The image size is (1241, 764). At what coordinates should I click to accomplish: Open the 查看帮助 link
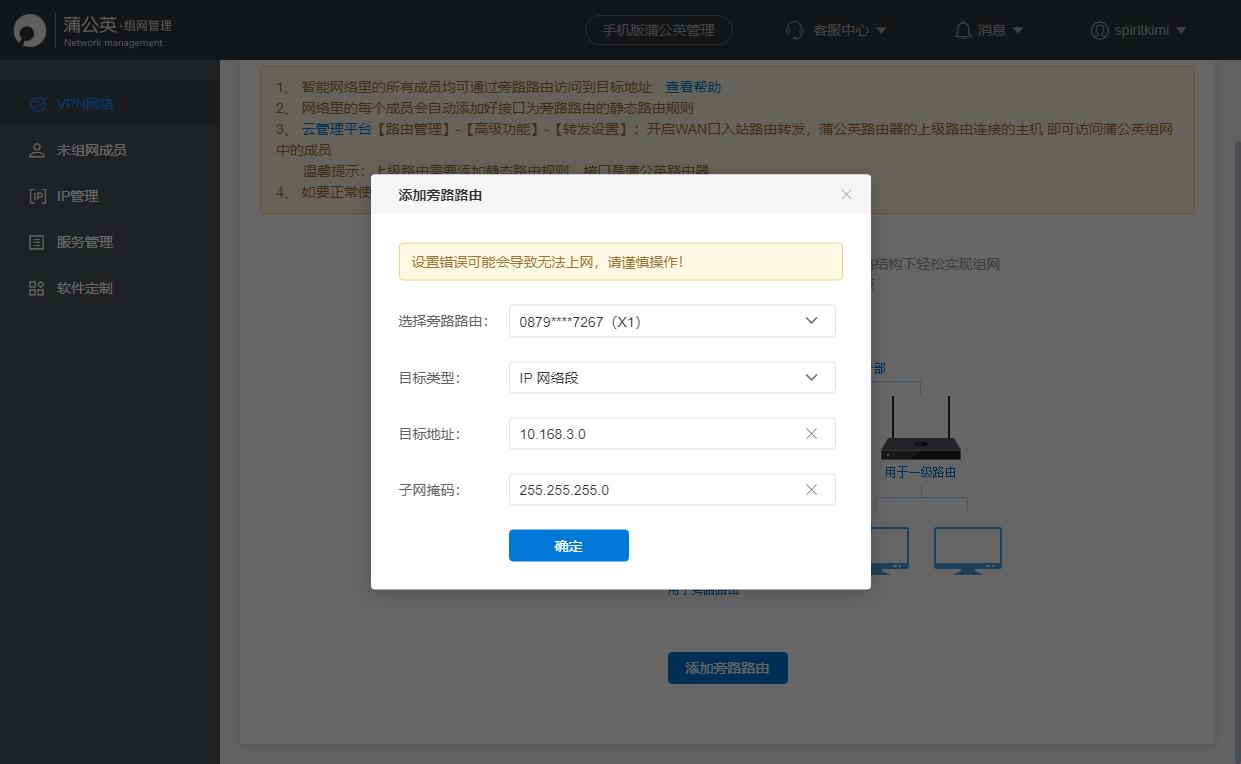pos(692,87)
